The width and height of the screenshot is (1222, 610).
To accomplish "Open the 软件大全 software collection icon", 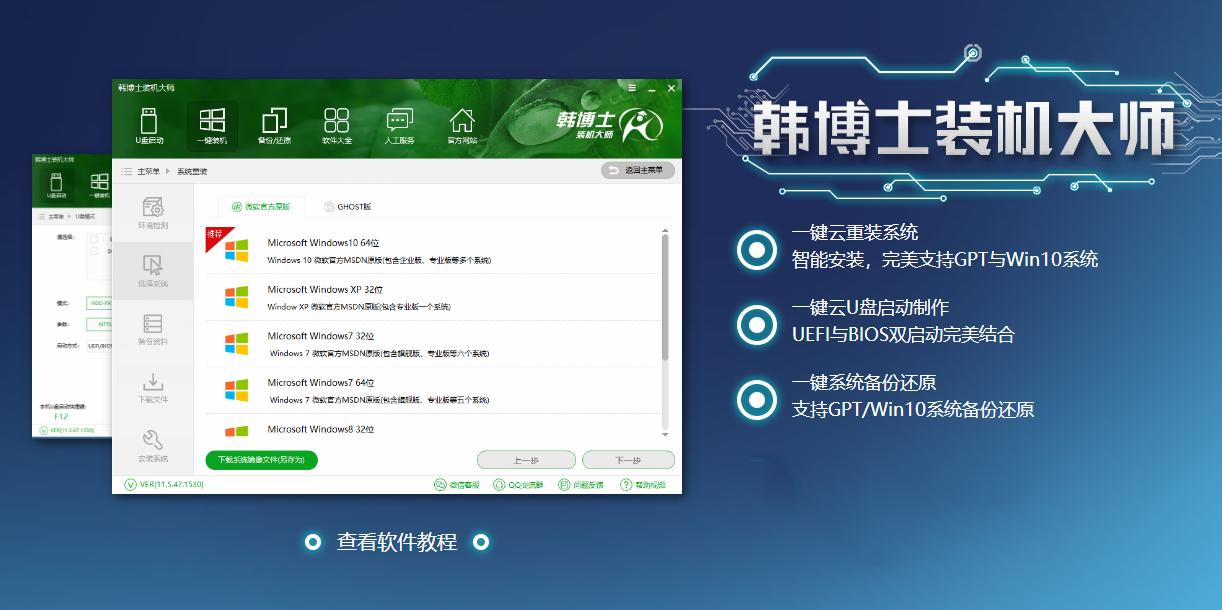I will pyautogui.click(x=335, y=122).
